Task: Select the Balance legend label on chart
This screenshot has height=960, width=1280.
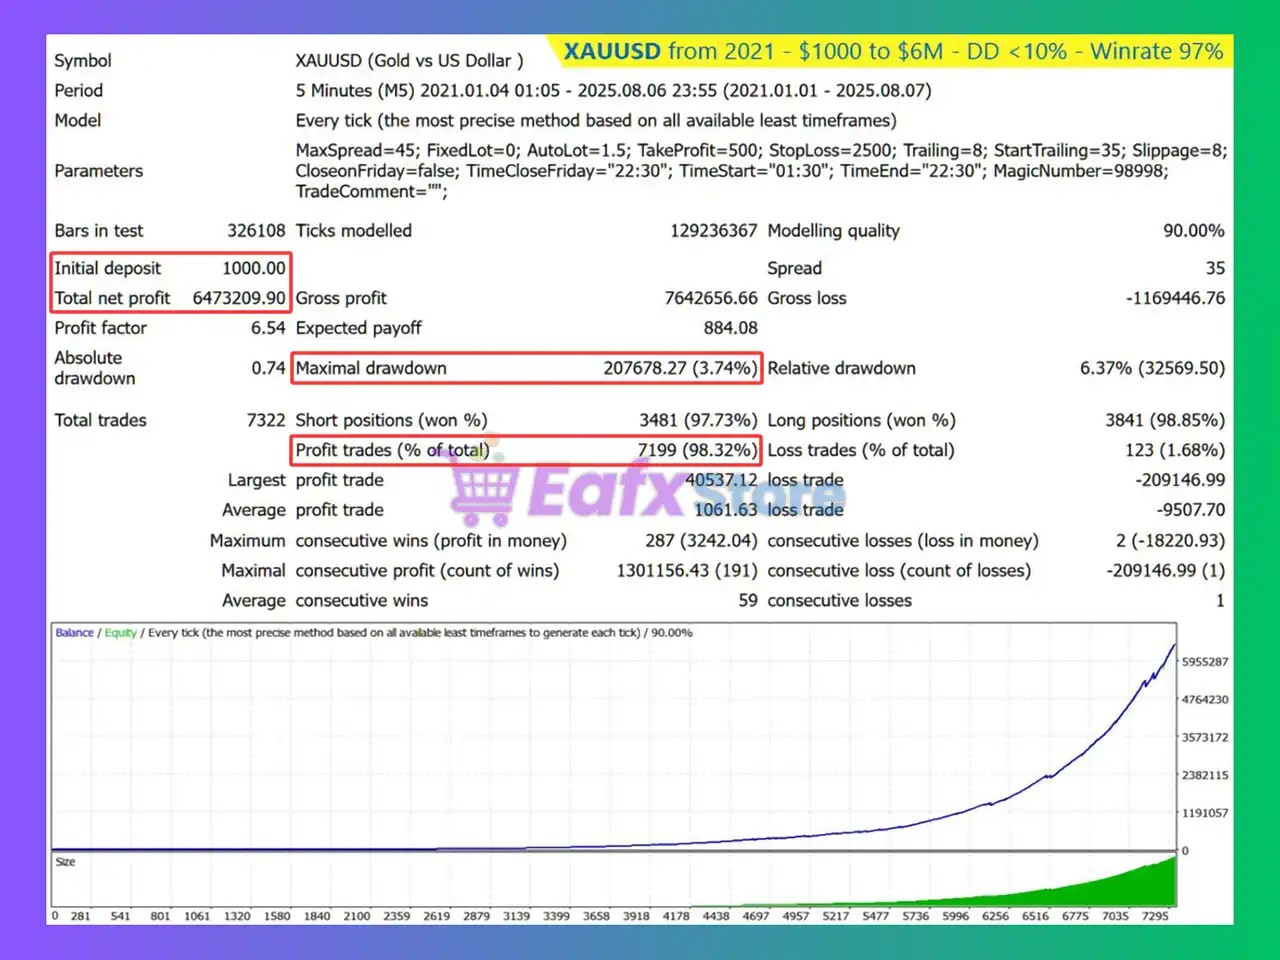Action: coord(74,633)
